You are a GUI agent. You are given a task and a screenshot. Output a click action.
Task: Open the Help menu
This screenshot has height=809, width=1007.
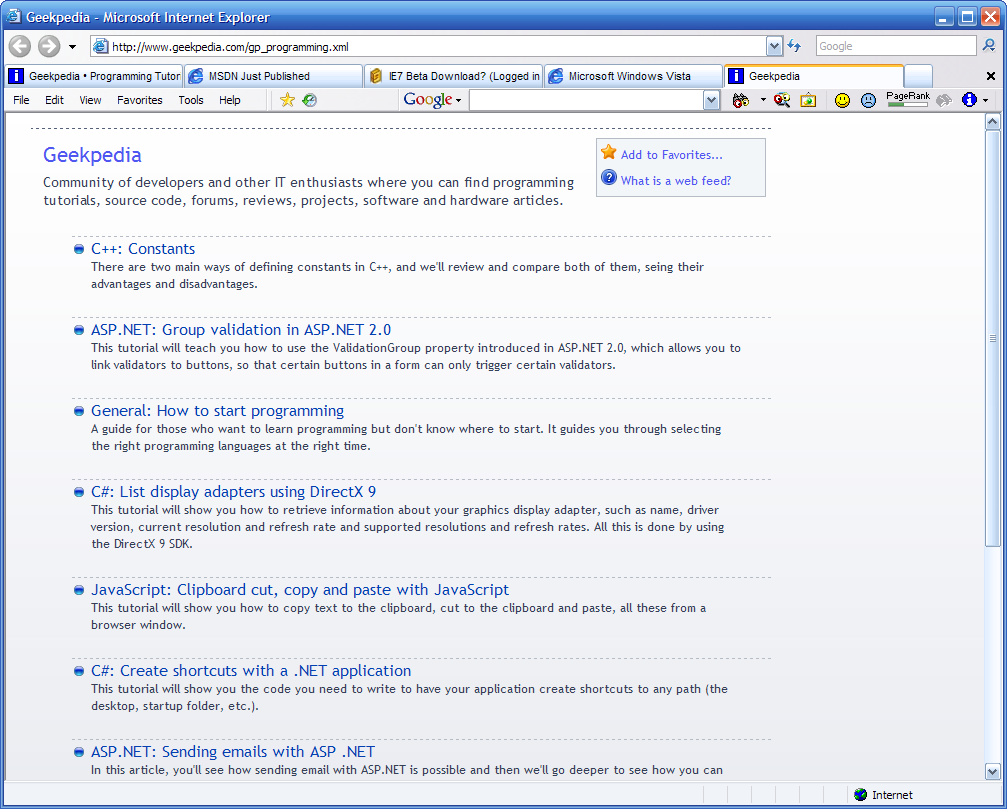[x=229, y=100]
